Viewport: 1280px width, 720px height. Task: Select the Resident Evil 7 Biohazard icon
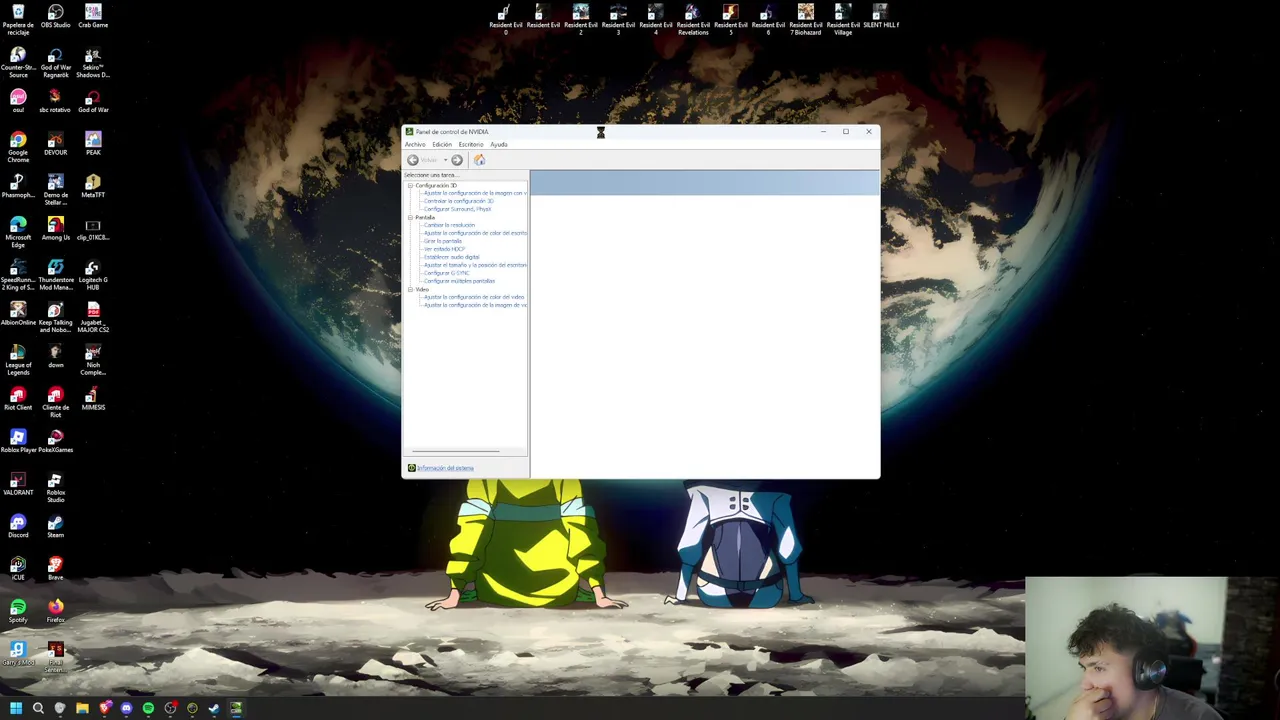pyautogui.click(x=806, y=20)
